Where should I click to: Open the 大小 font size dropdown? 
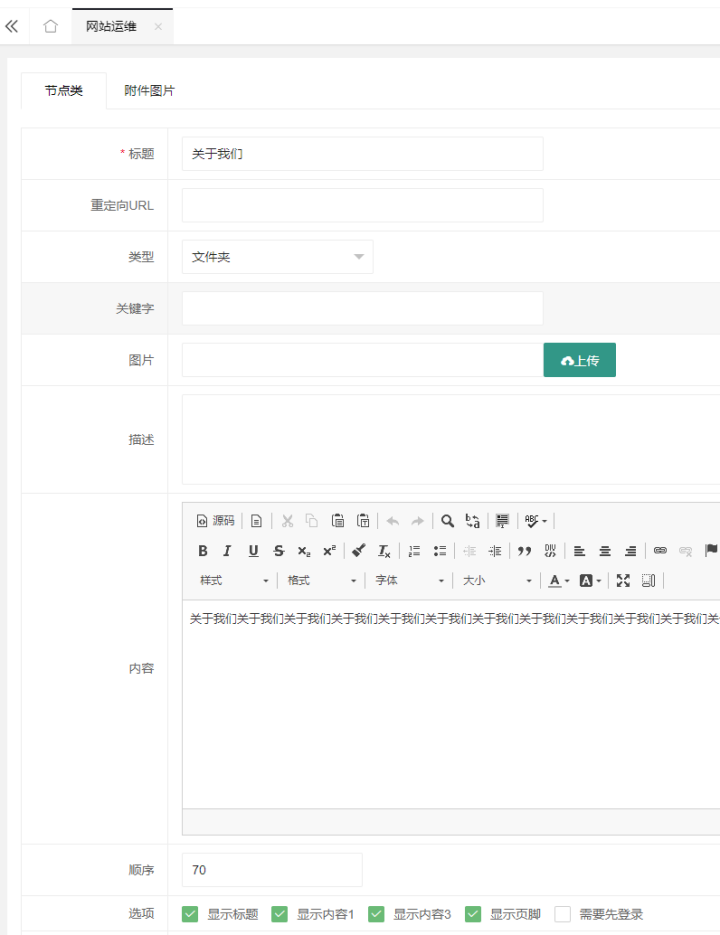point(497,581)
